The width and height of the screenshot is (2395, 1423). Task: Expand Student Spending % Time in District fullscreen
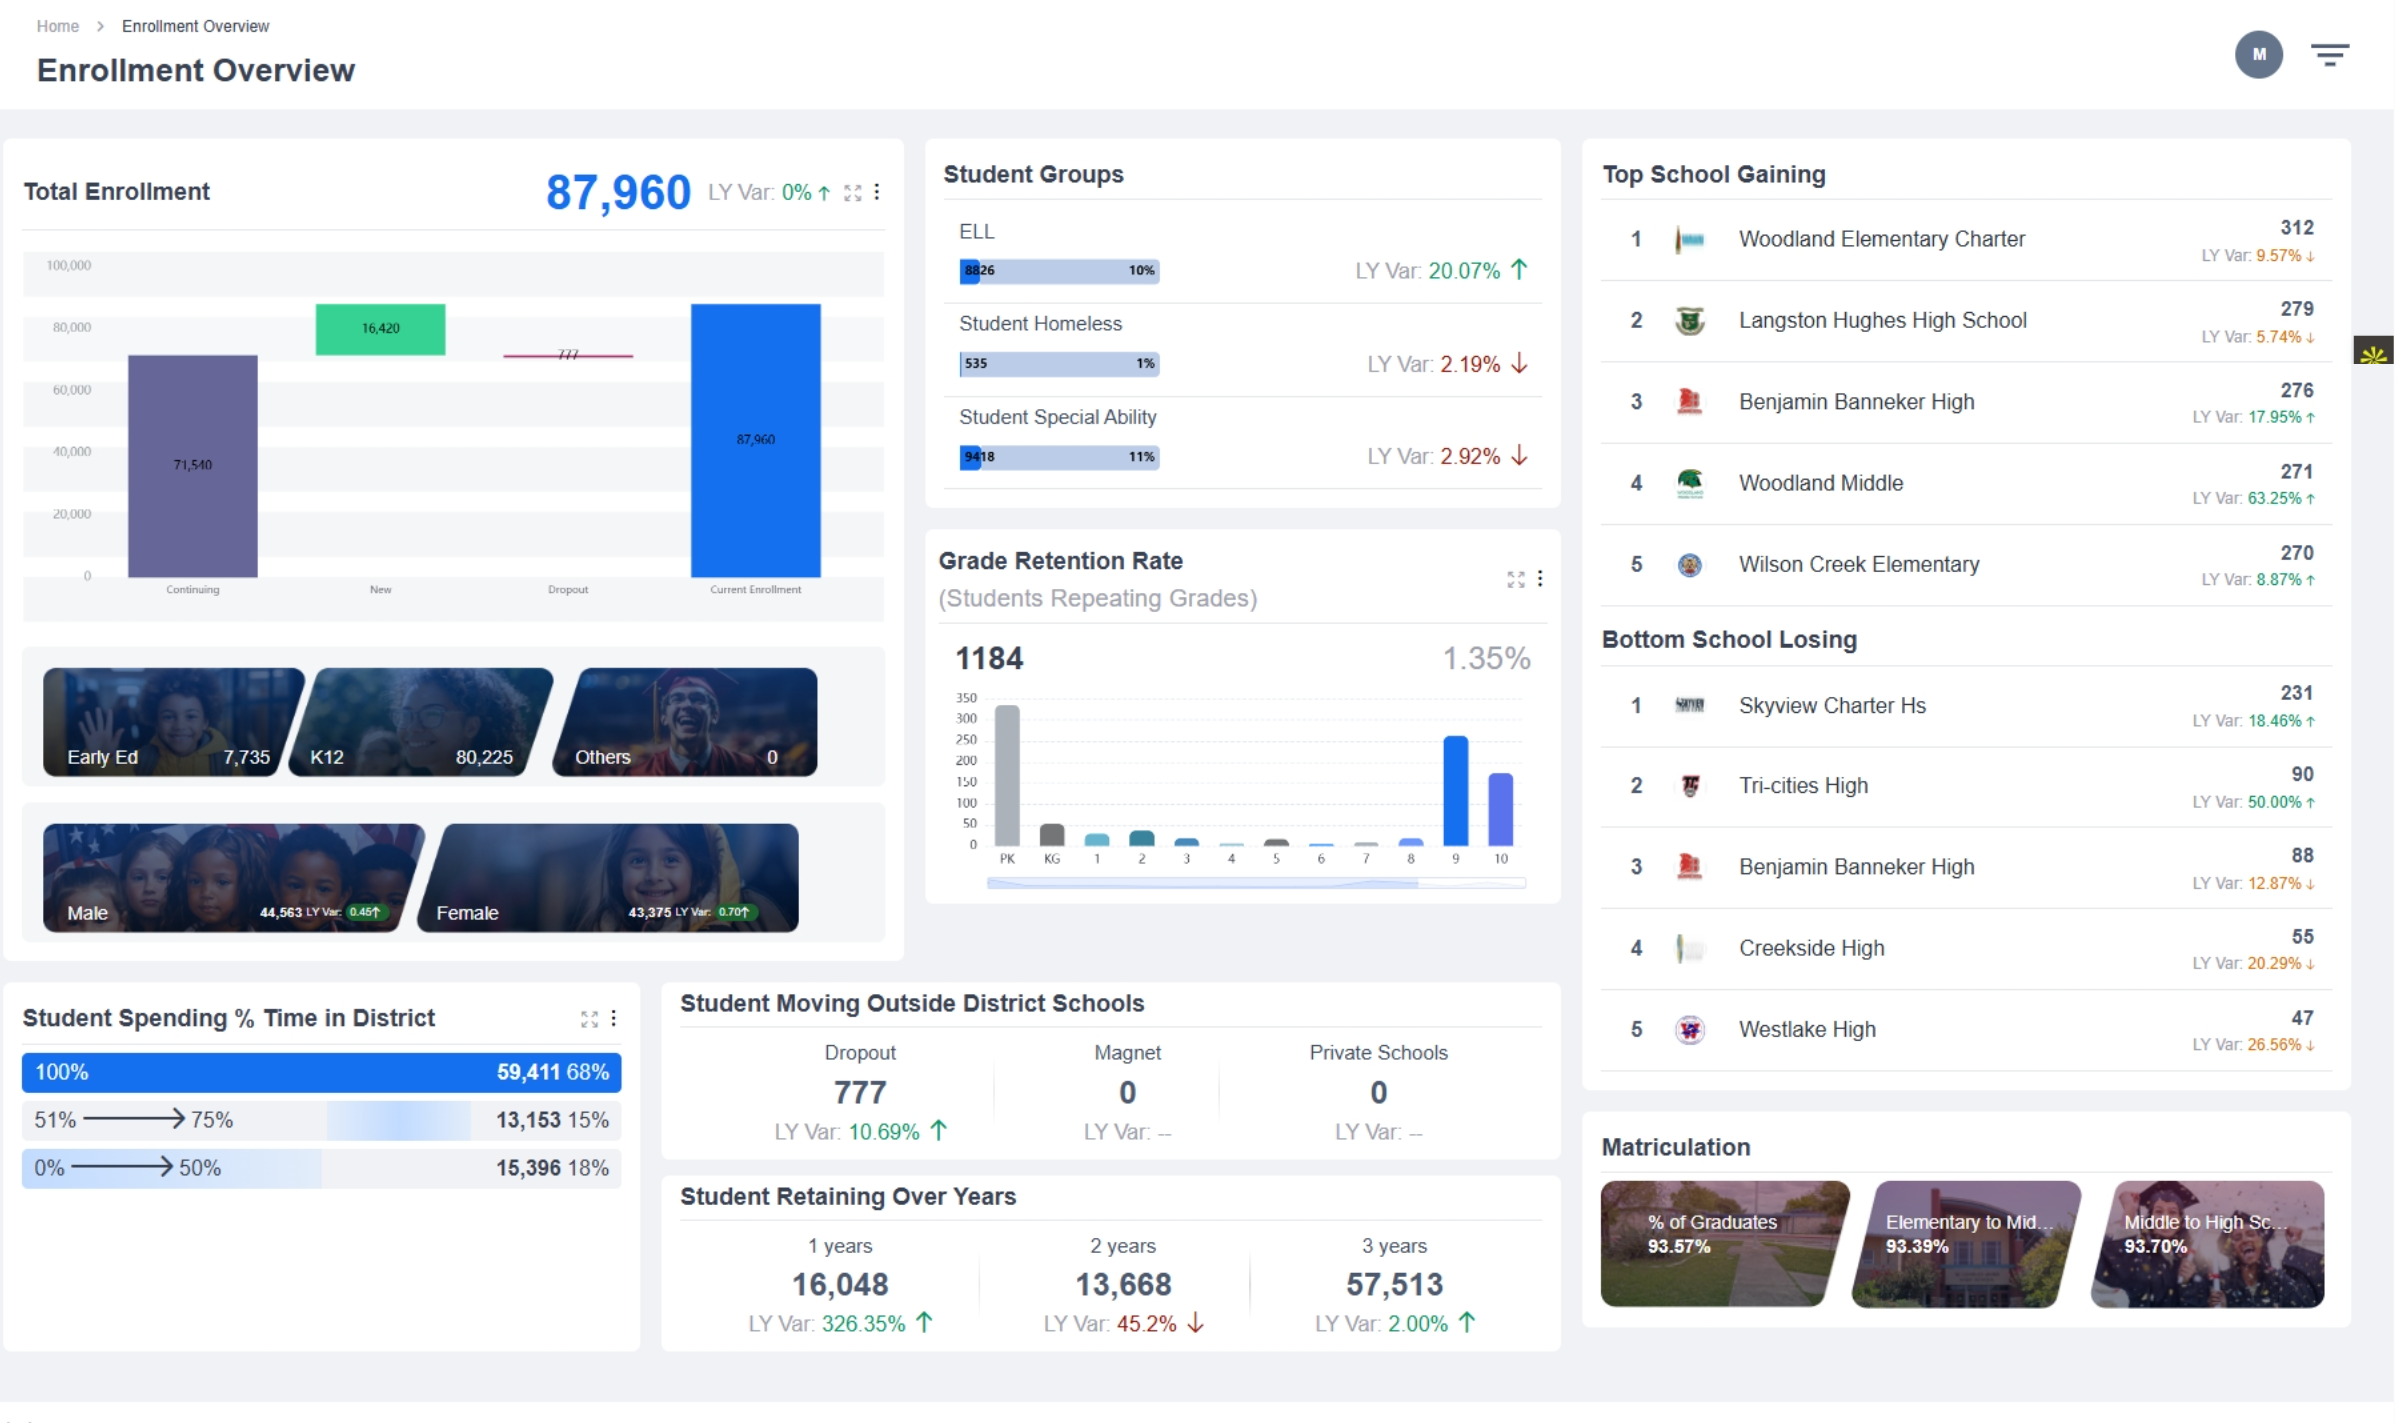(x=589, y=1018)
